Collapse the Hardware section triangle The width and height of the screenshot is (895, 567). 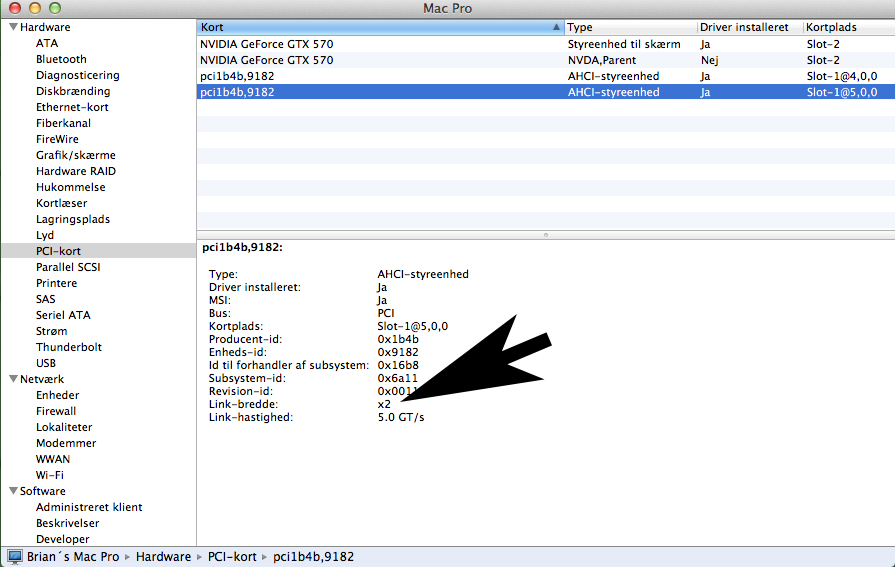[13, 27]
